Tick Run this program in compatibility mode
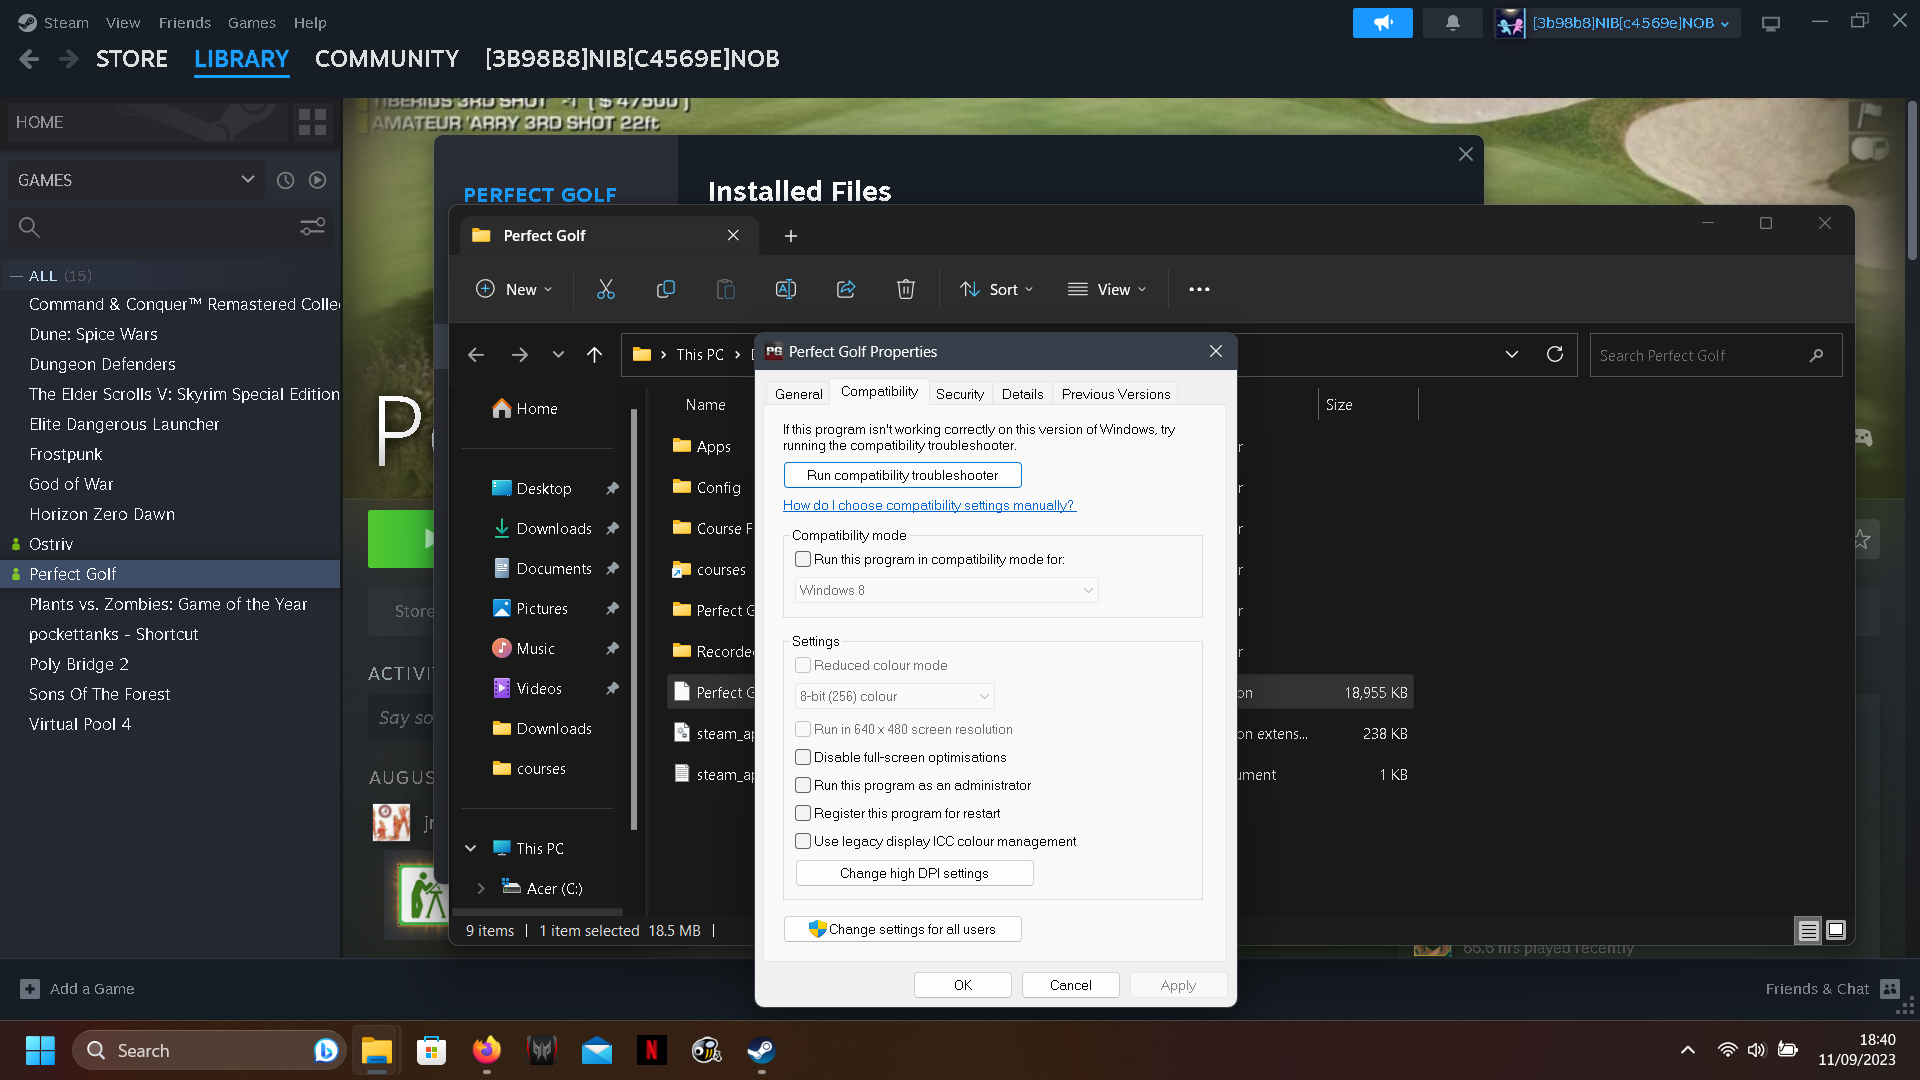This screenshot has height=1080, width=1920. coord(803,559)
